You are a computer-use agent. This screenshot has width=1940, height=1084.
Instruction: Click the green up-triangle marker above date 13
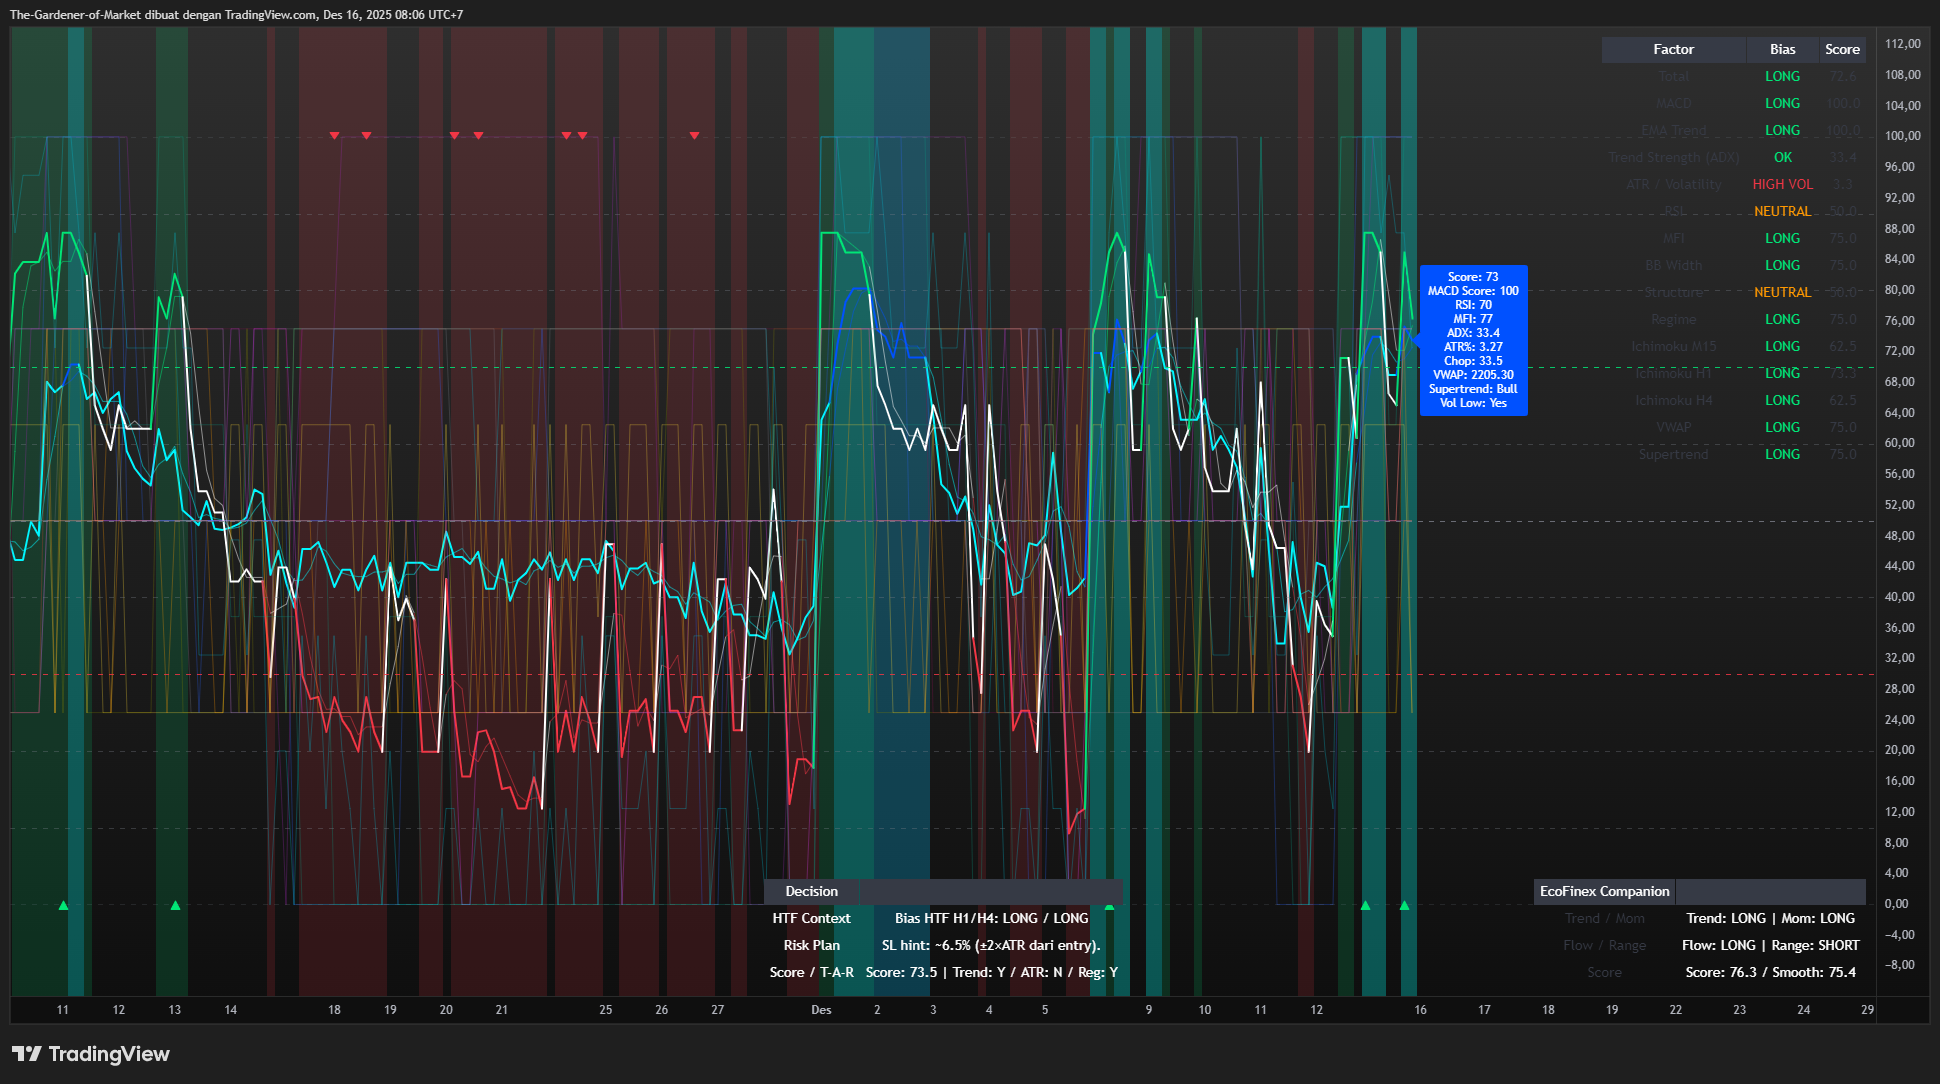(x=175, y=906)
